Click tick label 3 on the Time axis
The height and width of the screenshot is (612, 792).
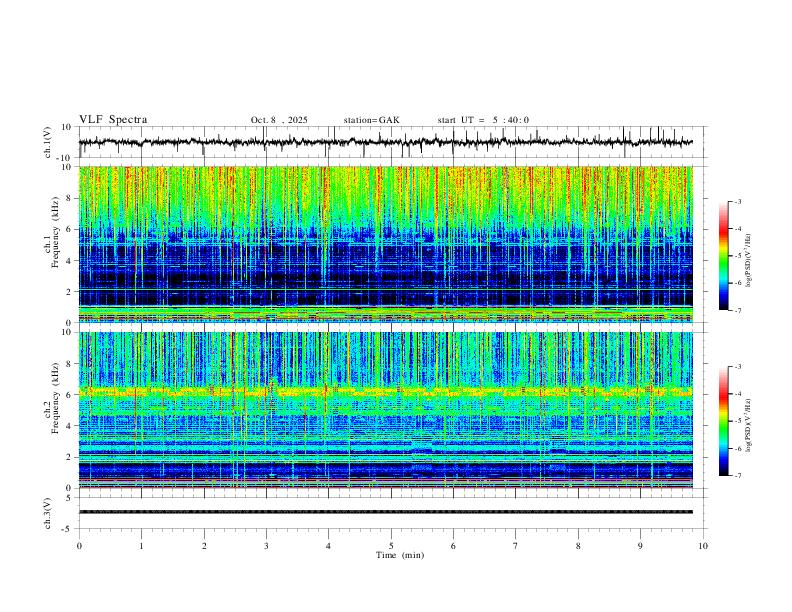[x=266, y=546]
